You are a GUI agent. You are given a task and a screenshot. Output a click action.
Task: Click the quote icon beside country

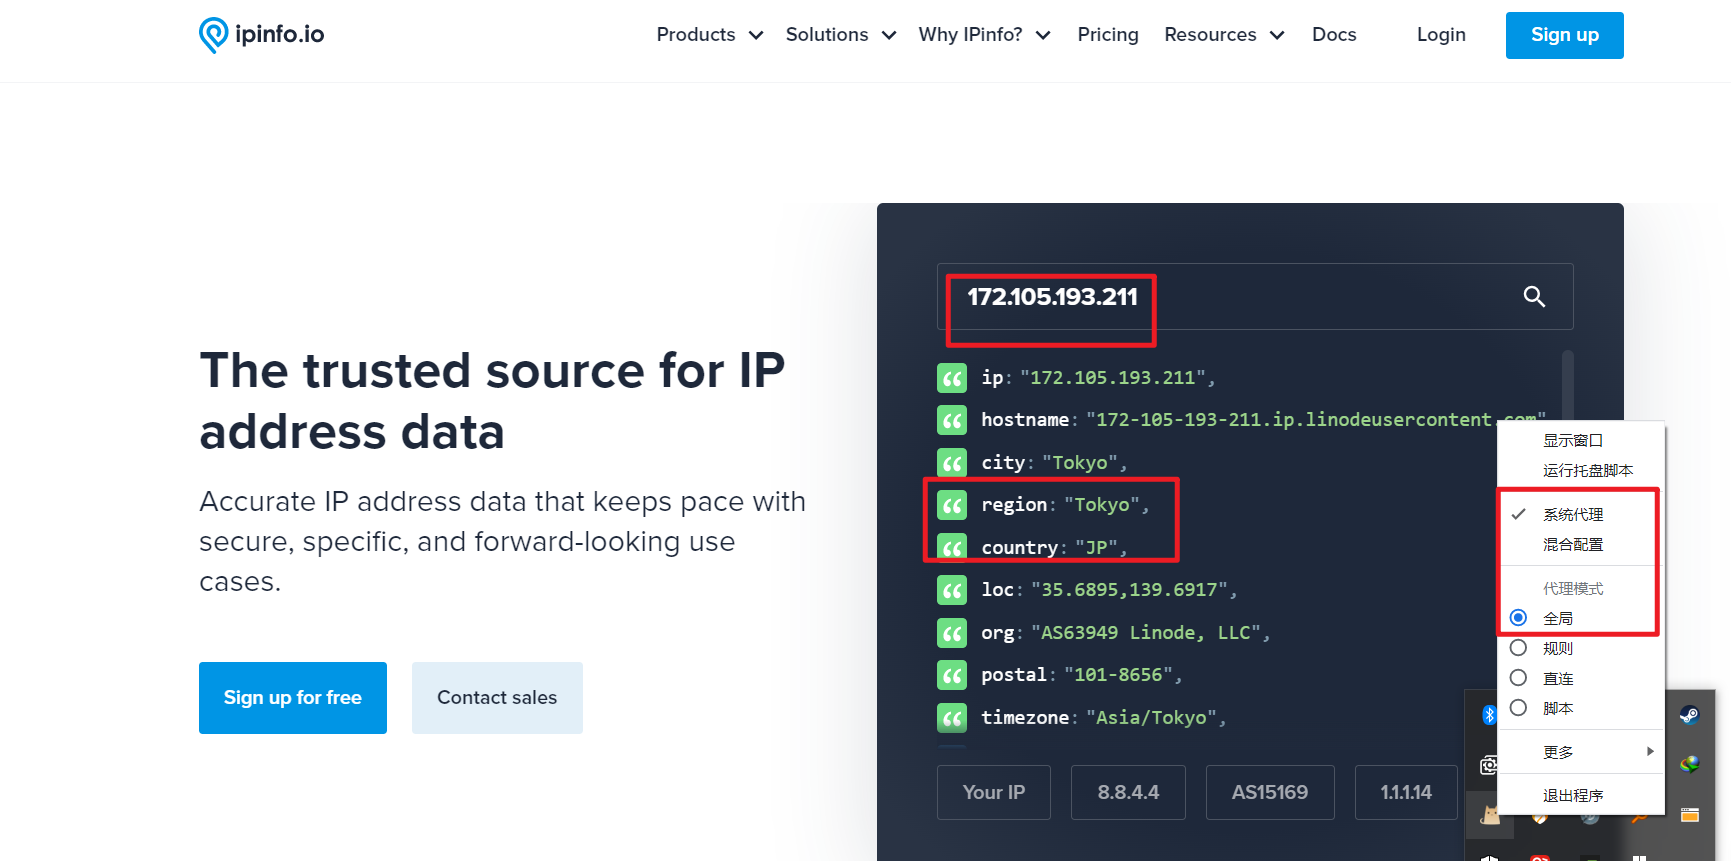click(x=952, y=548)
